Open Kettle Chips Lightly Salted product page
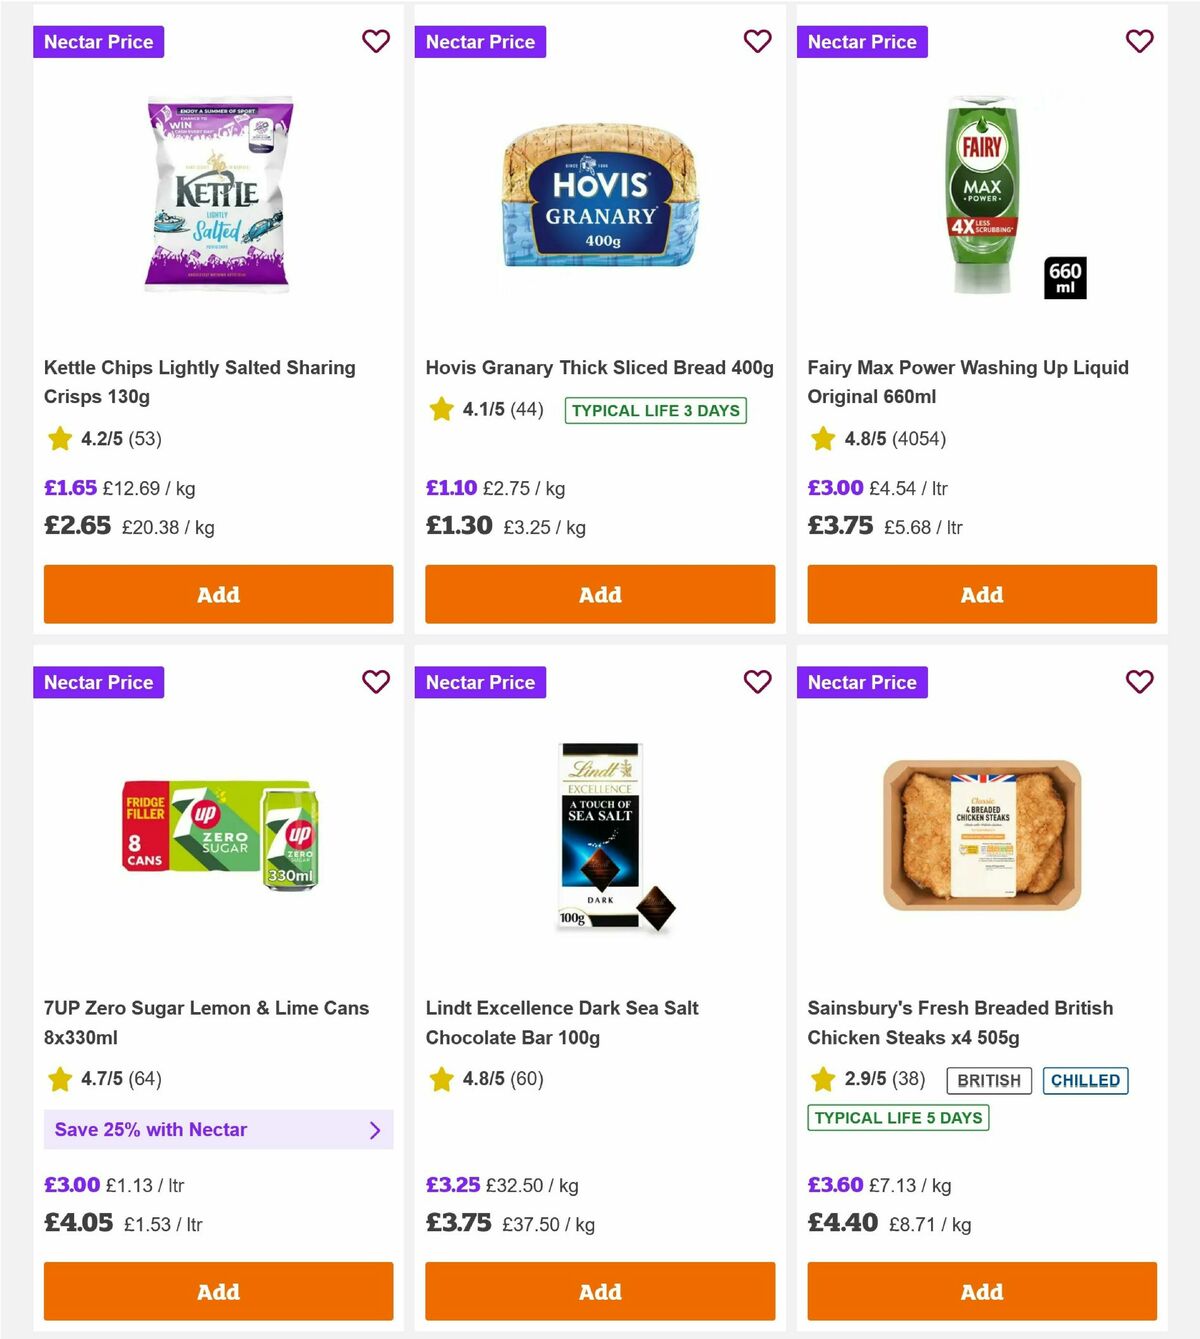1200x1339 pixels. point(199,382)
